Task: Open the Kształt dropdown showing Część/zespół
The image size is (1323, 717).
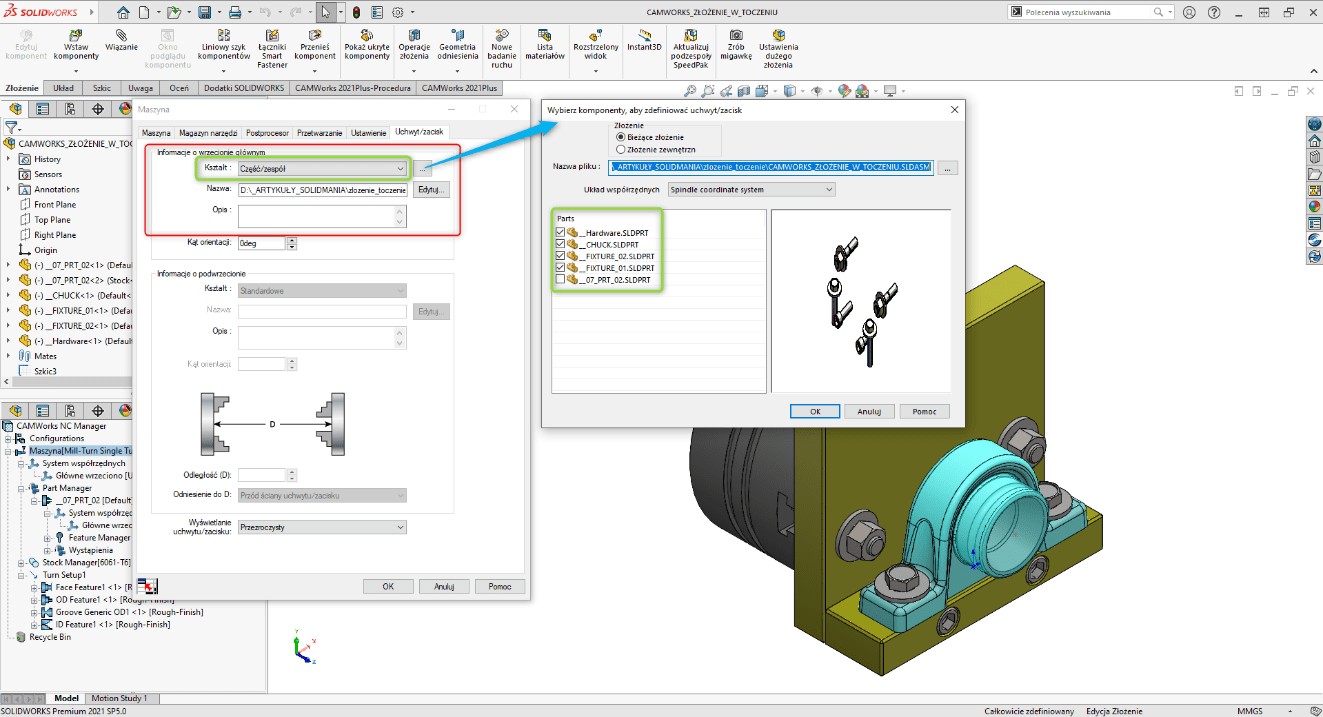Action: [322, 168]
